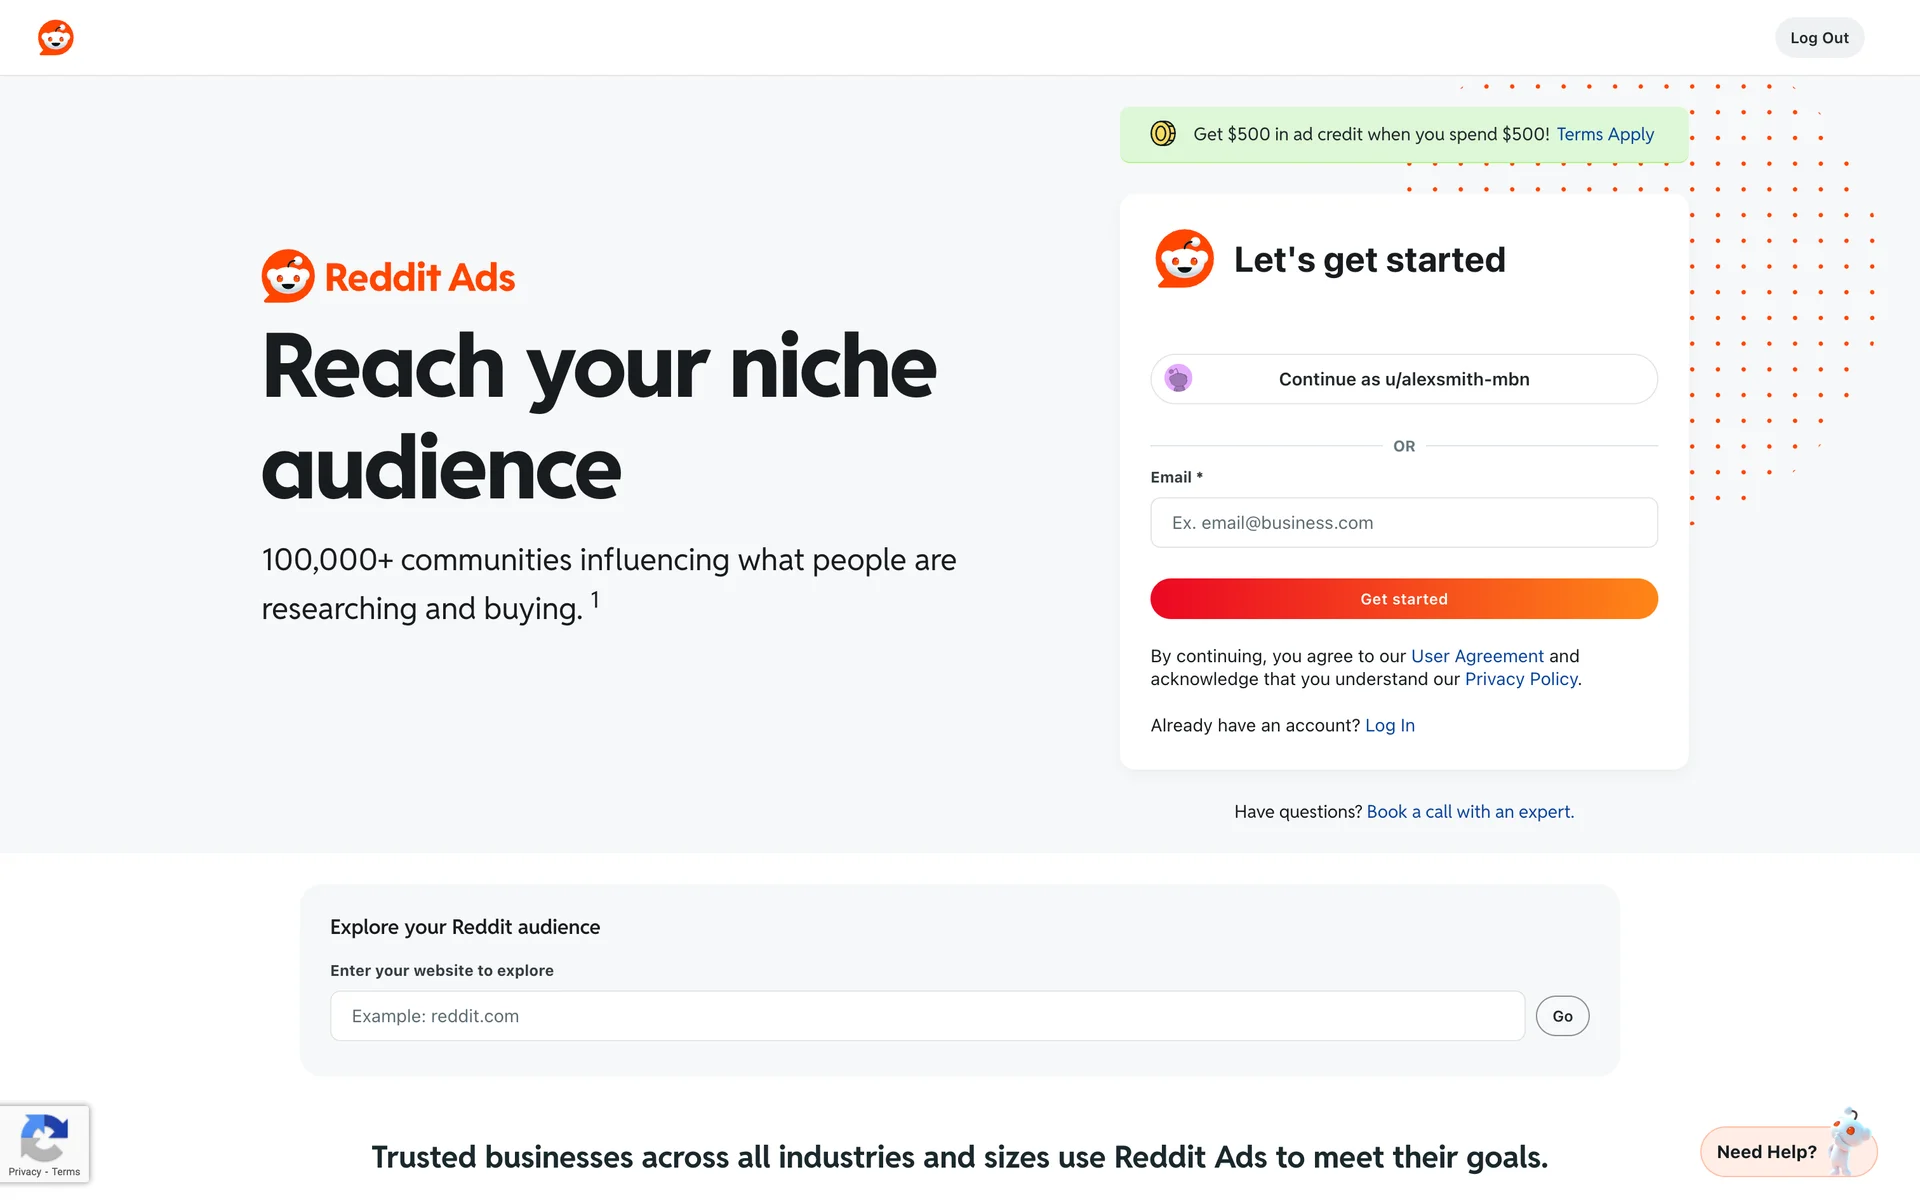Click the Log In link
Image resolution: width=1920 pixels, height=1200 pixels.
pos(1390,725)
